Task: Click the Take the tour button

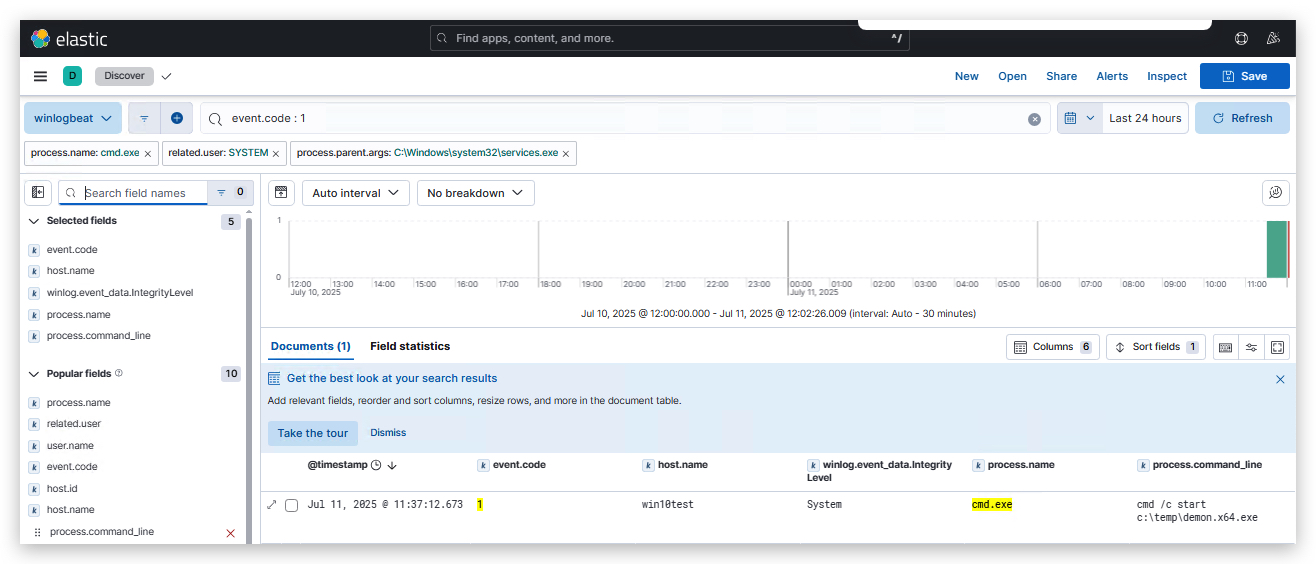Action: [x=313, y=433]
